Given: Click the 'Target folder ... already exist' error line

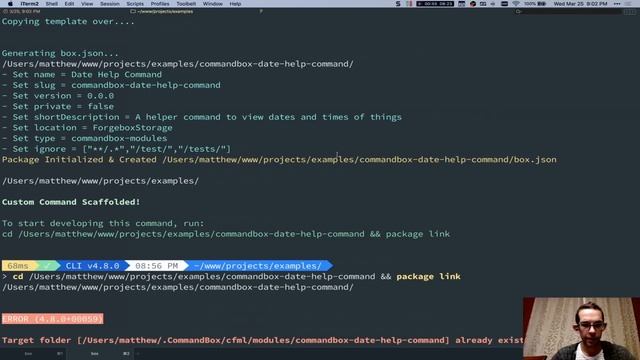Looking at the screenshot, I should (262, 340).
